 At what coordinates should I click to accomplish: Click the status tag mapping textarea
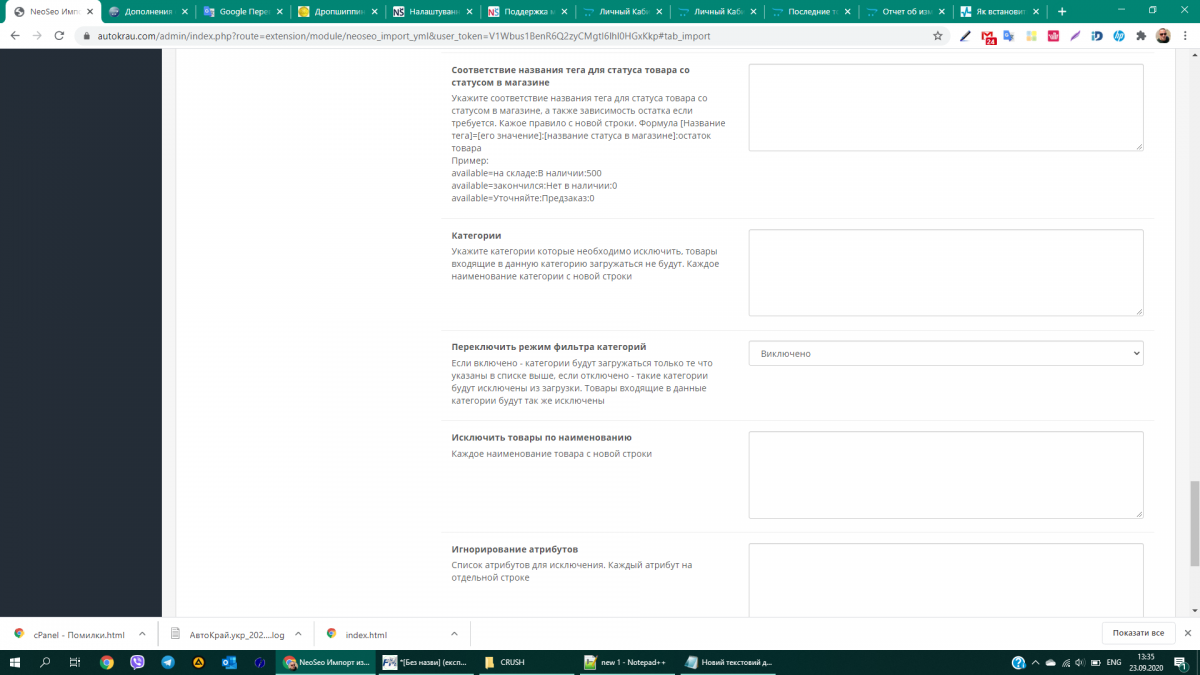click(x=946, y=108)
